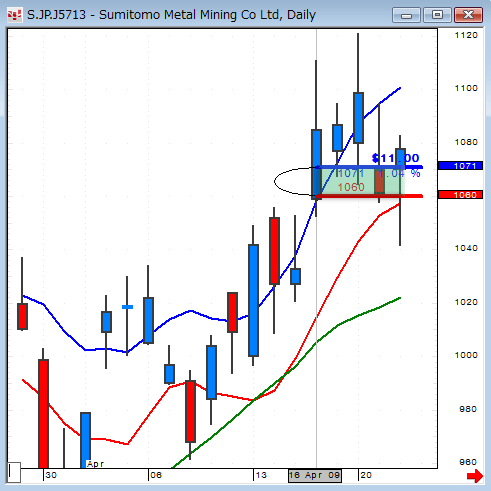The image size is (491, 491).
Task: Close the Sumitomo Metal Mining chart window
Action: (468, 15)
